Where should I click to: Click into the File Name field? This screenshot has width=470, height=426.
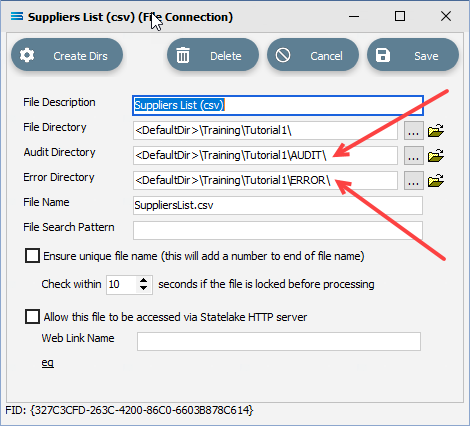[278, 205]
